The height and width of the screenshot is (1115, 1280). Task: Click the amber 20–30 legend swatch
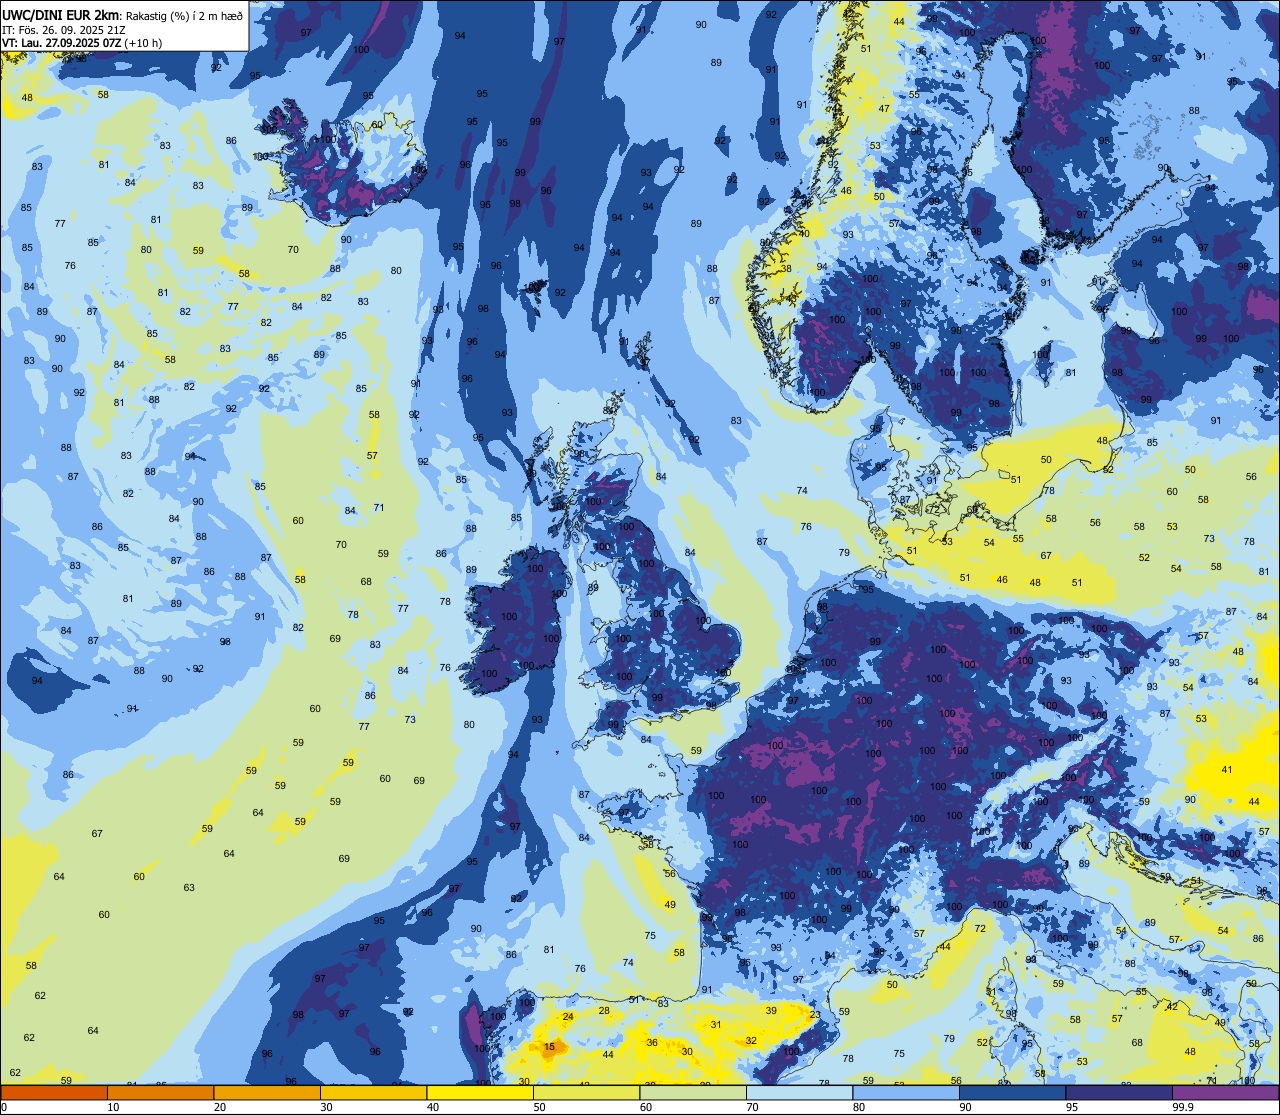click(267, 1092)
